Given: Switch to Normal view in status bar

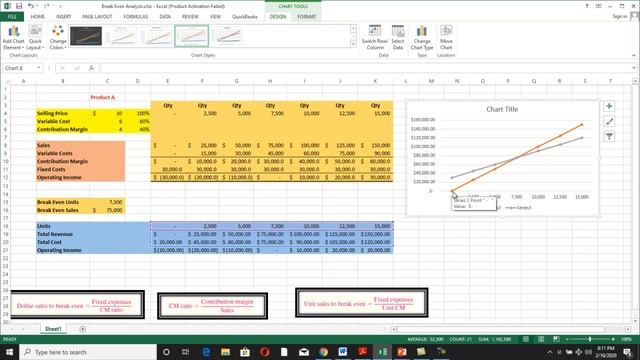Looking at the screenshot, I should 526,339.
